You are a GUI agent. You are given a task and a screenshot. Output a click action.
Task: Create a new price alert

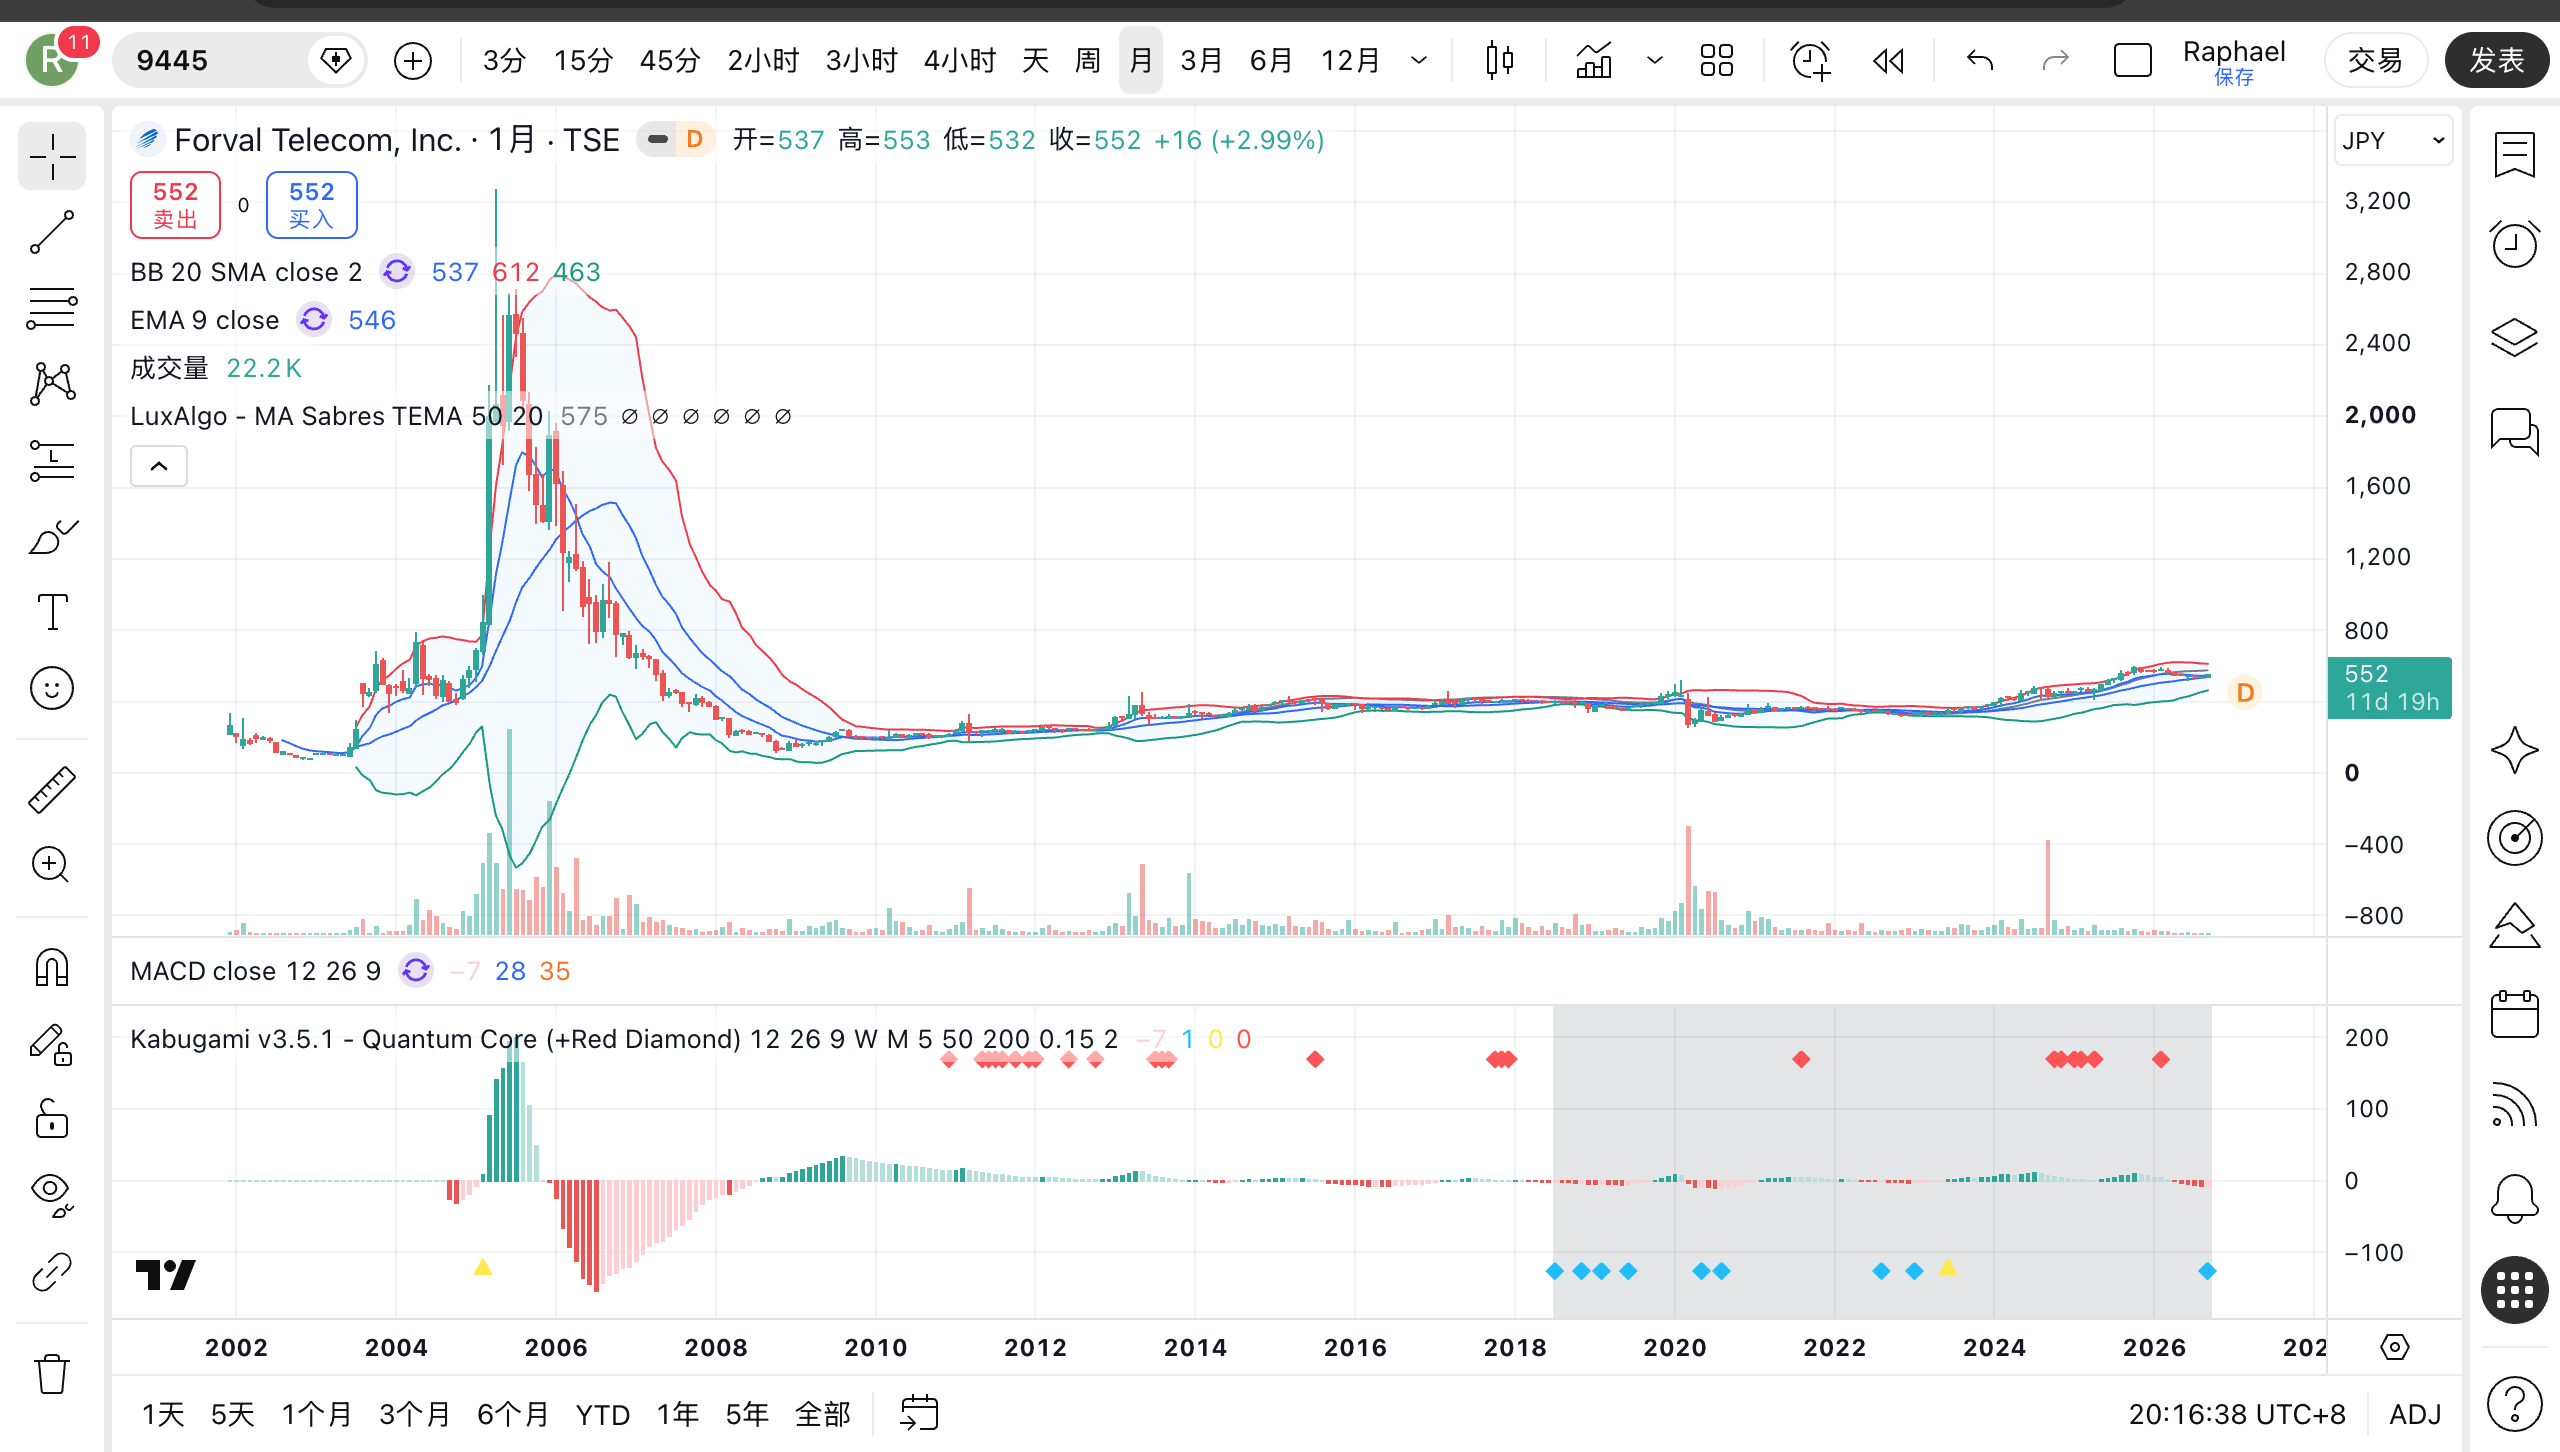(1810, 61)
